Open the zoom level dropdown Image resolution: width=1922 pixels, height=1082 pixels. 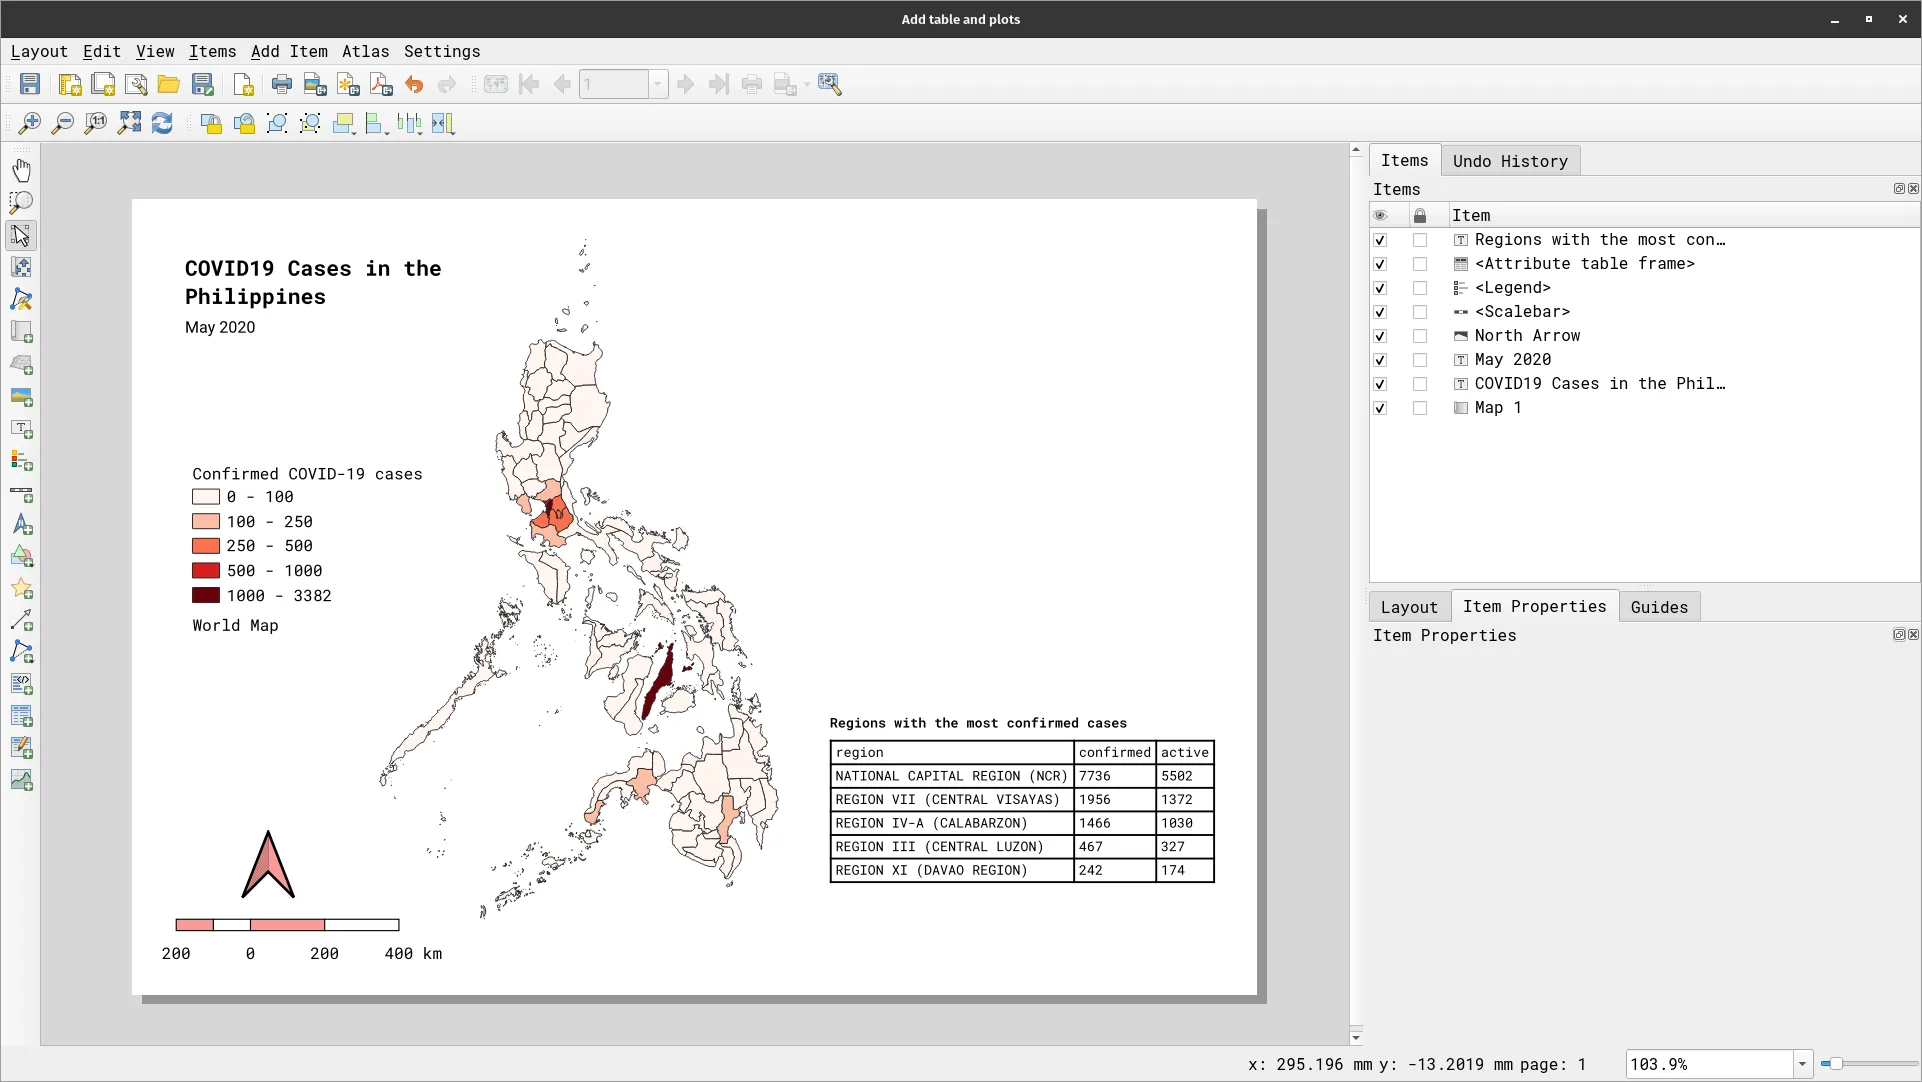click(1802, 1064)
